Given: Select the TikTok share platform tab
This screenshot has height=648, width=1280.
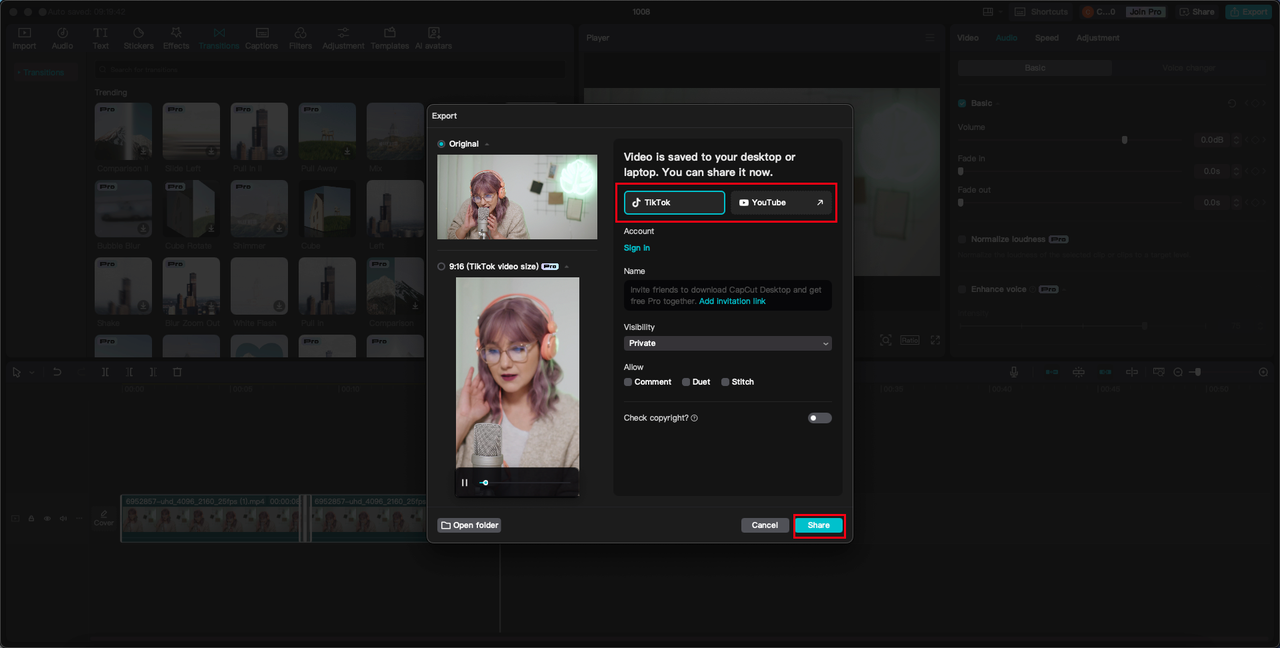Looking at the screenshot, I should pyautogui.click(x=675, y=202).
